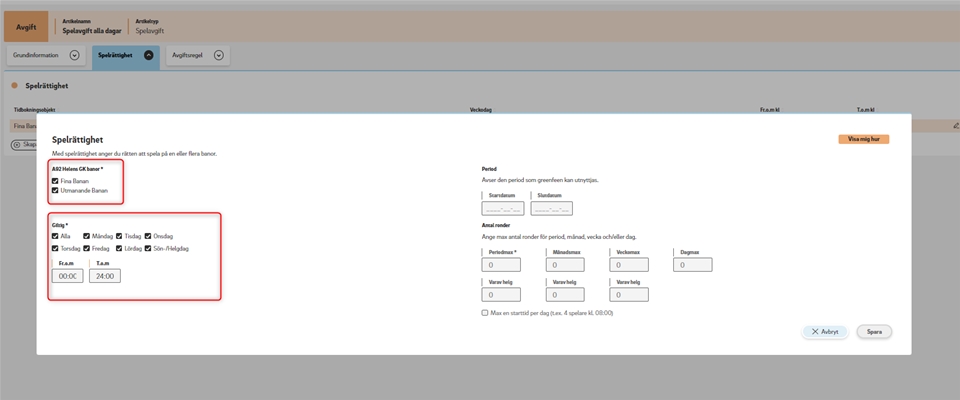Expand the Avgiftsregel section

click(x=218, y=56)
